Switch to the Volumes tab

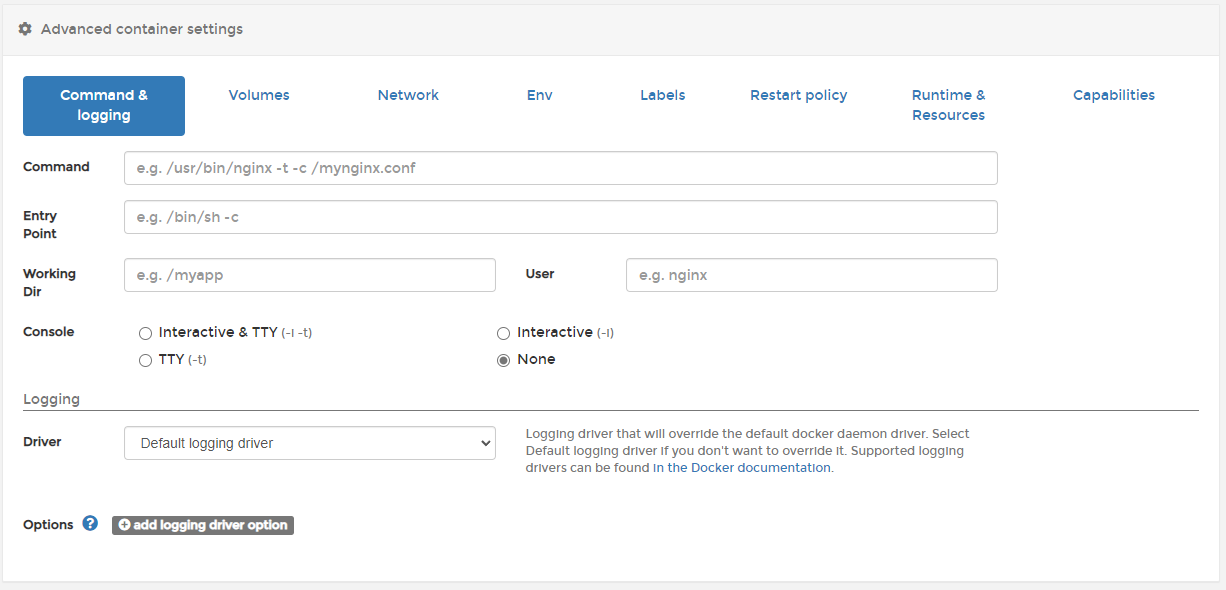pyautogui.click(x=259, y=95)
